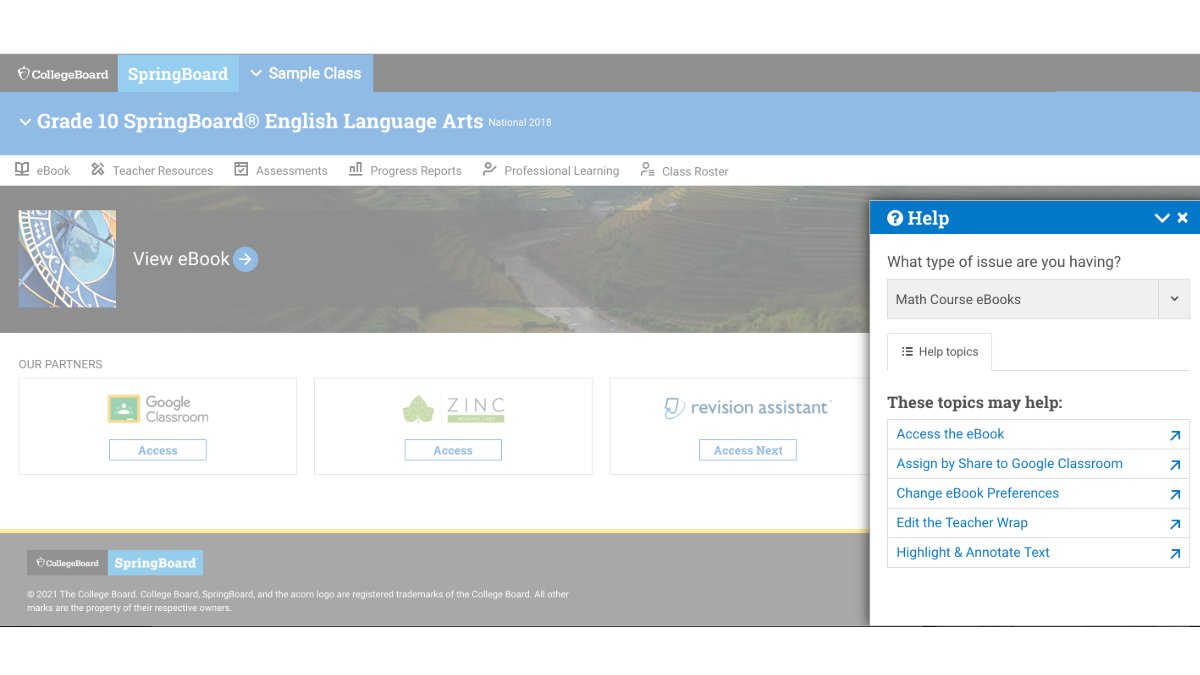This screenshot has height=675, width=1200.
Task: Click the issue type dropdown arrow
Action: 1174,299
